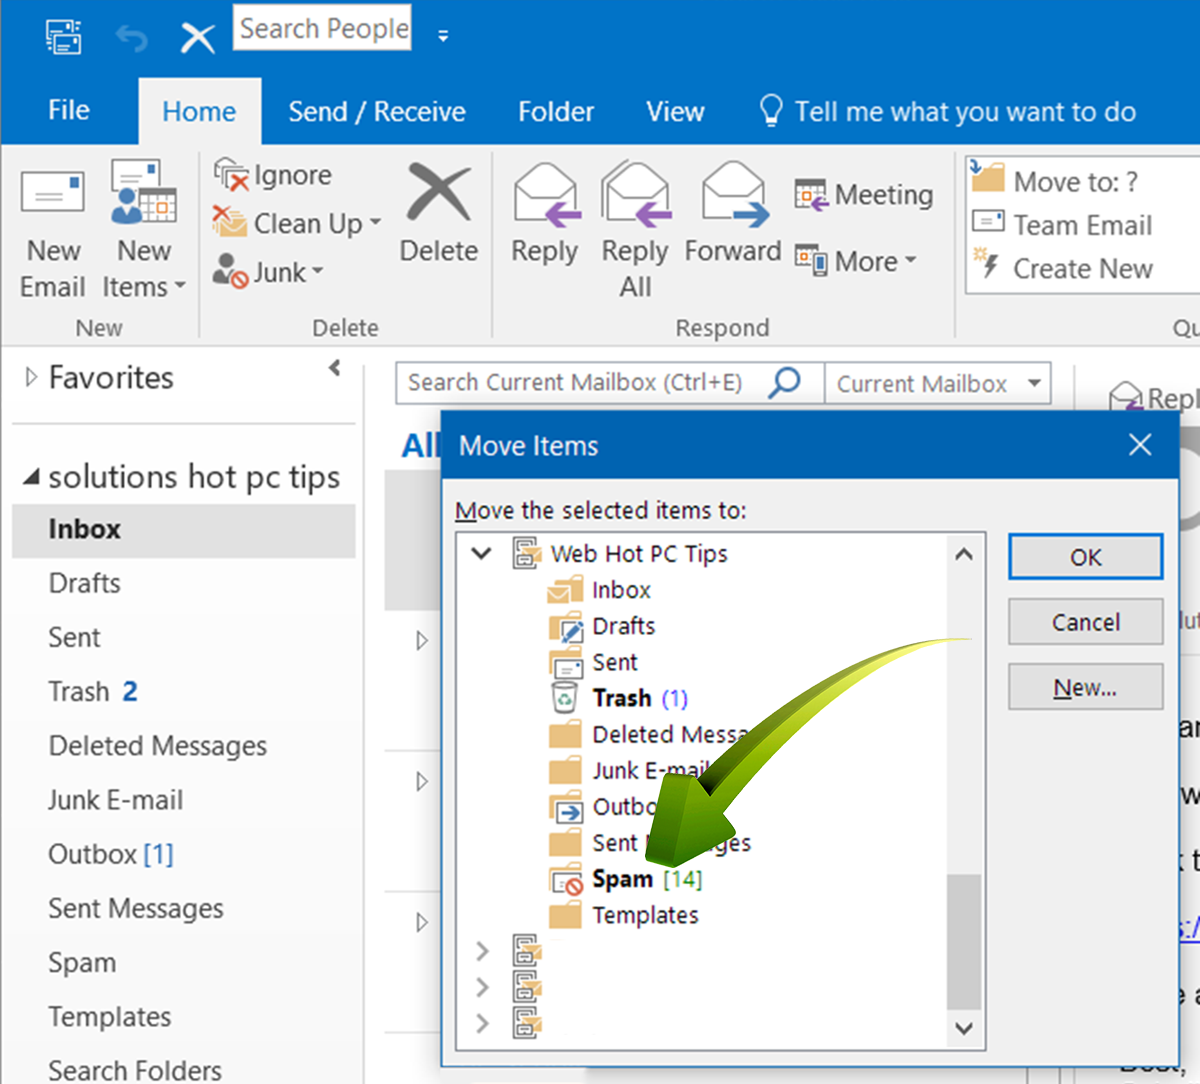The height and width of the screenshot is (1084, 1200).
Task: Select the Move to: ? quick step
Action: click(1055, 181)
